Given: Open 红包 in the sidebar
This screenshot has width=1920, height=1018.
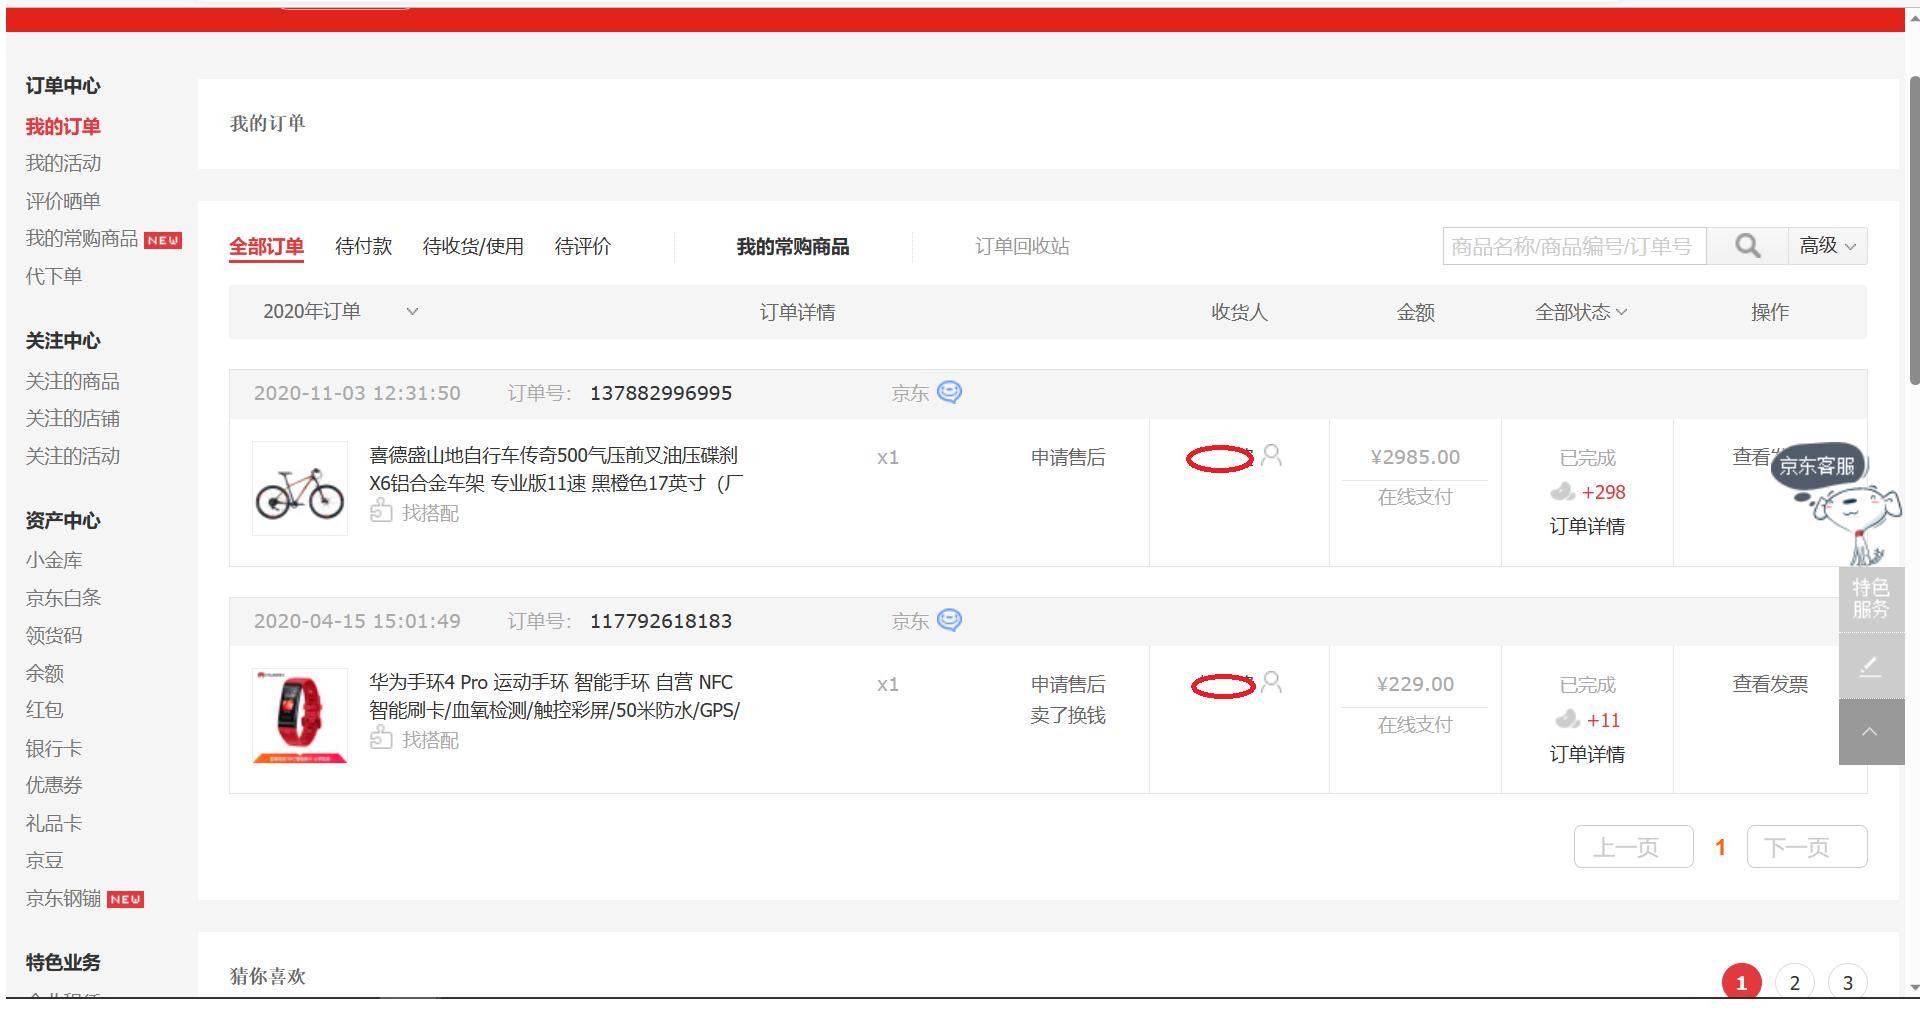Looking at the screenshot, I should point(44,709).
